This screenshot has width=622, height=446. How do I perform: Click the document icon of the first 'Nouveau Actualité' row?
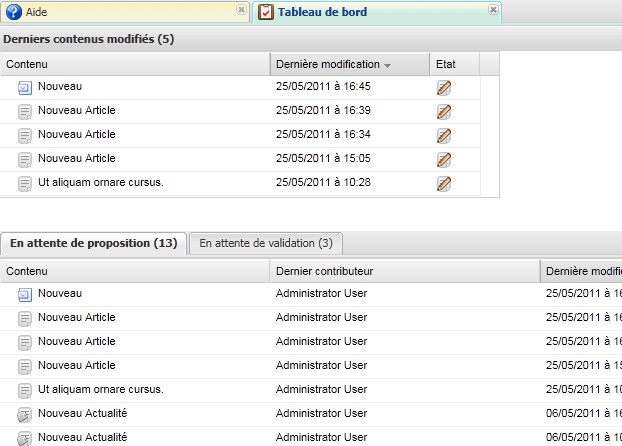pos(25,414)
